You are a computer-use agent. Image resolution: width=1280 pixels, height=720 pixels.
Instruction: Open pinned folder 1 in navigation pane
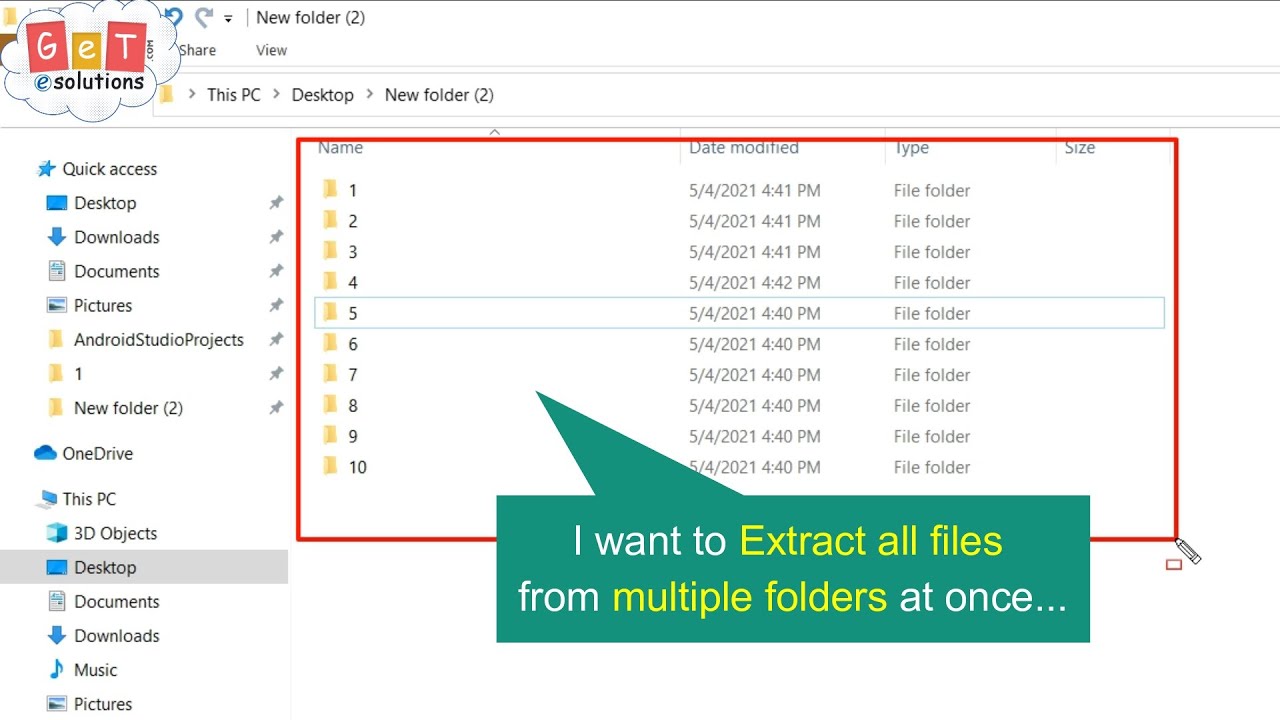(x=78, y=374)
